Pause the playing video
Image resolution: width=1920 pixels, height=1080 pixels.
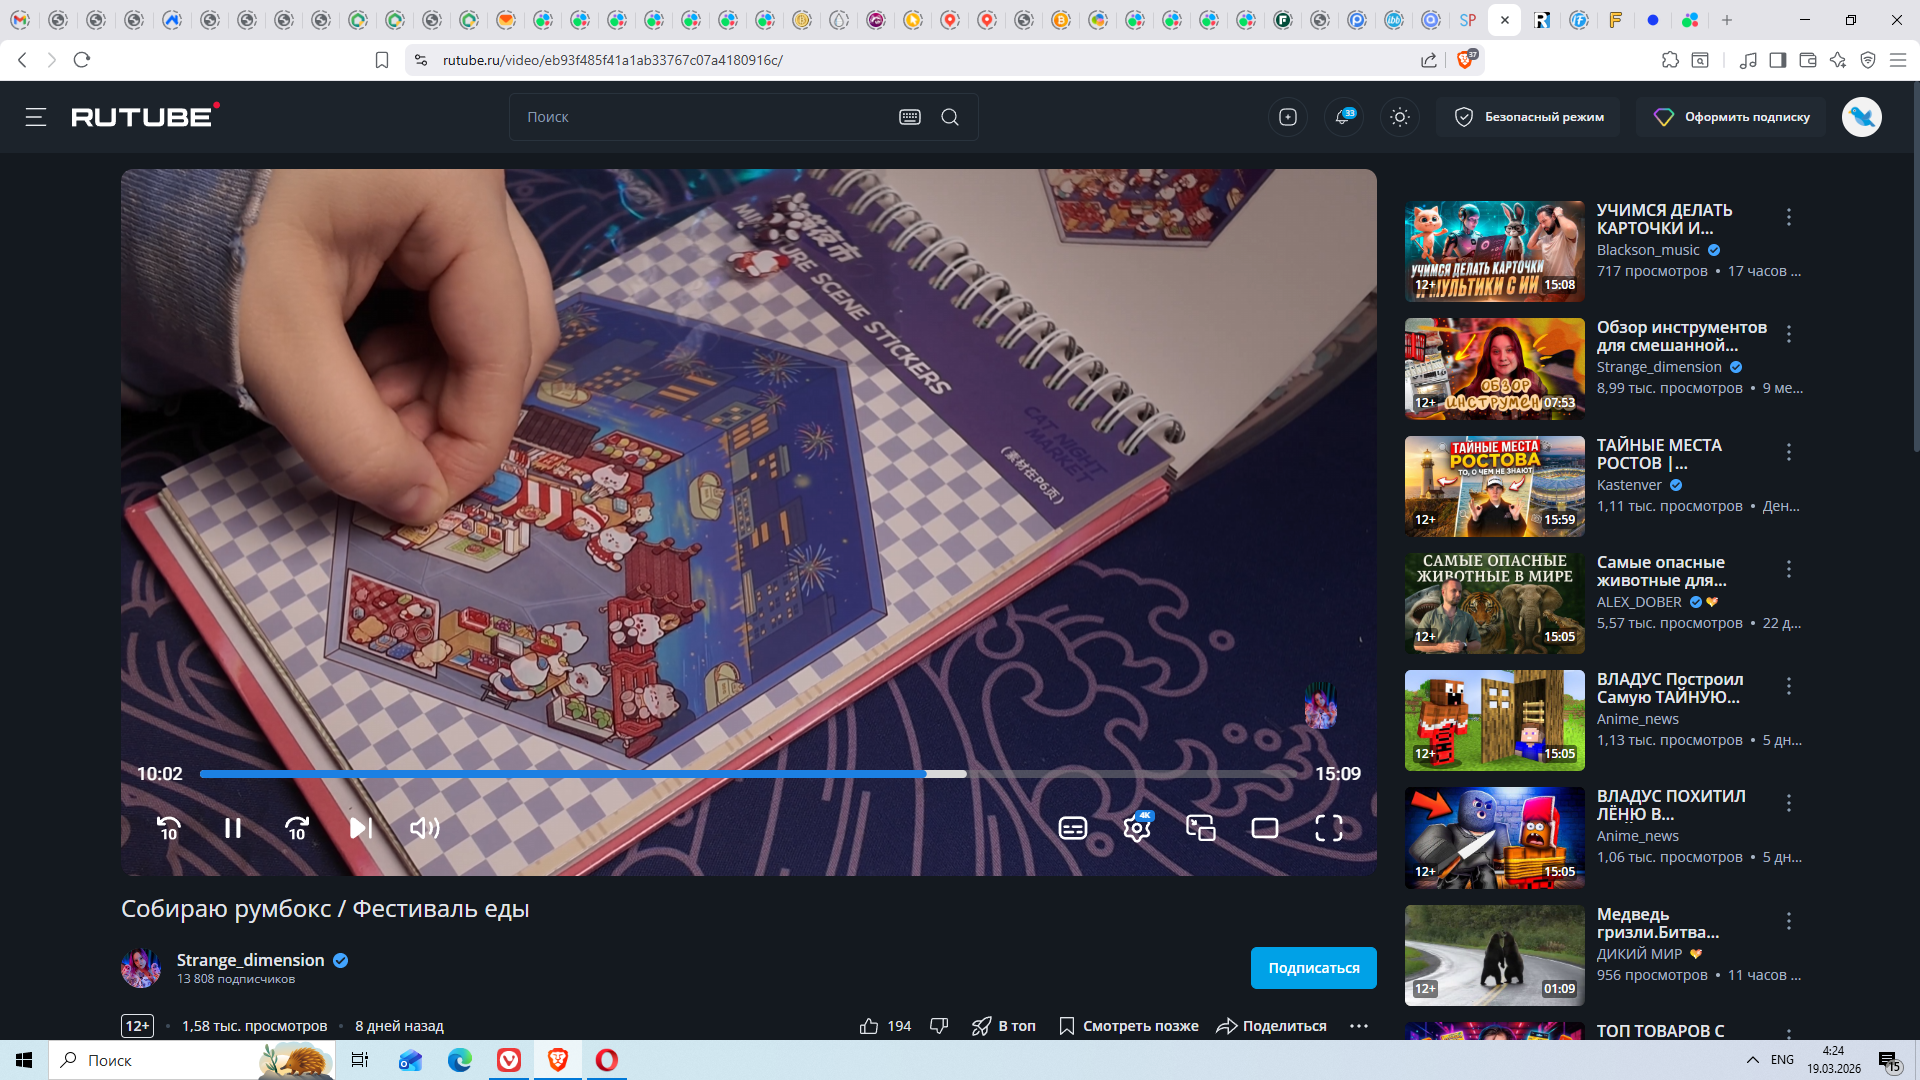[x=233, y=828]
